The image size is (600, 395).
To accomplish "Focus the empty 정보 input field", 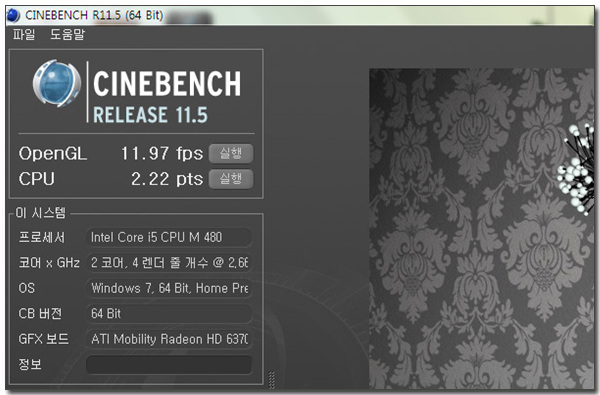I will 169,364.
